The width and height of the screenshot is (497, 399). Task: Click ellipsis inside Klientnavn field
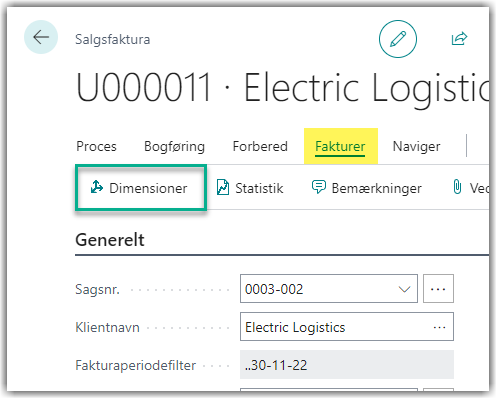(x=439, y=327)
